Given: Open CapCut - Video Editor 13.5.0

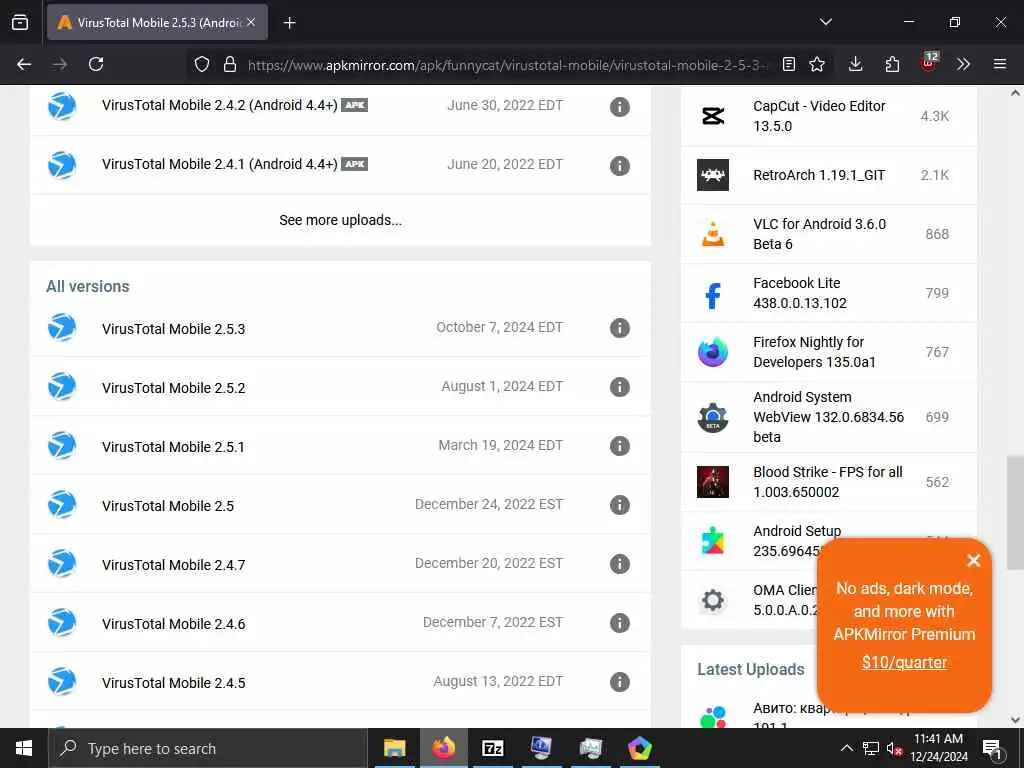Looking at the screenshot, I should 819,116.
